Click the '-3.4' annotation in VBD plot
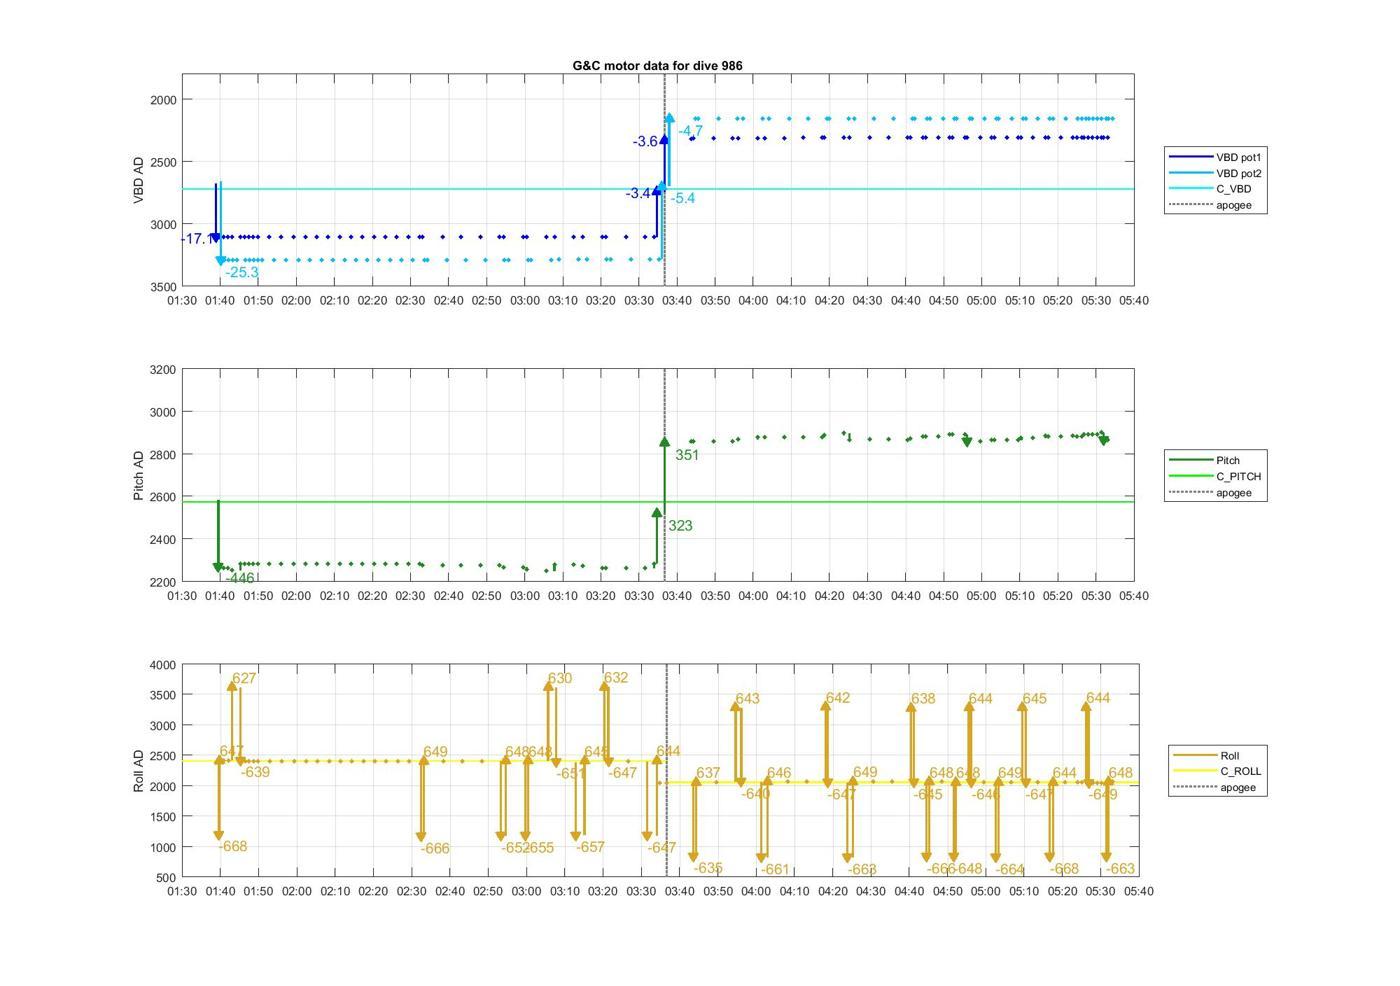The image size is (1400, 986). tap(638, 193)
